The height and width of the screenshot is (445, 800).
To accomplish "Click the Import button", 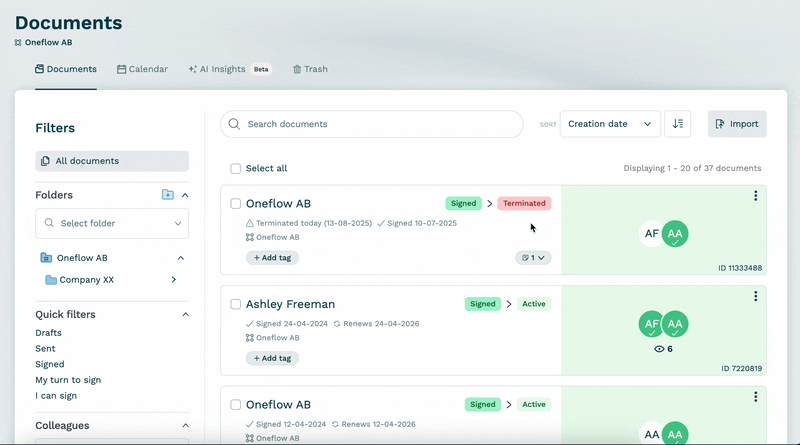I will [x=737, y=124].
